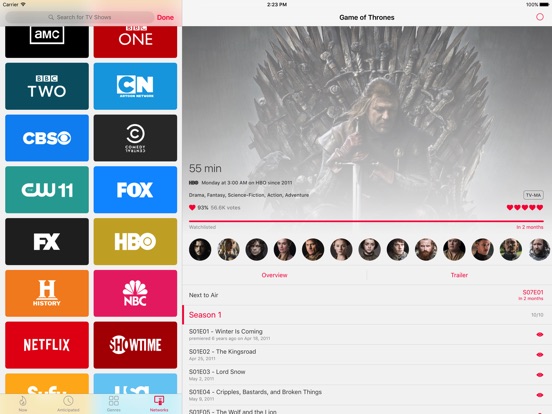Open the fourth cast member portrait
552x414 pixels.
tap(285, 249)
